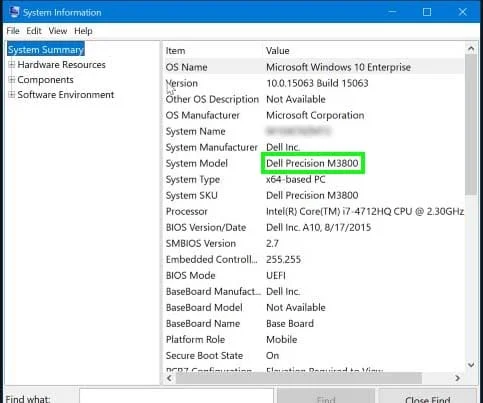Select the System Model row

314,163
